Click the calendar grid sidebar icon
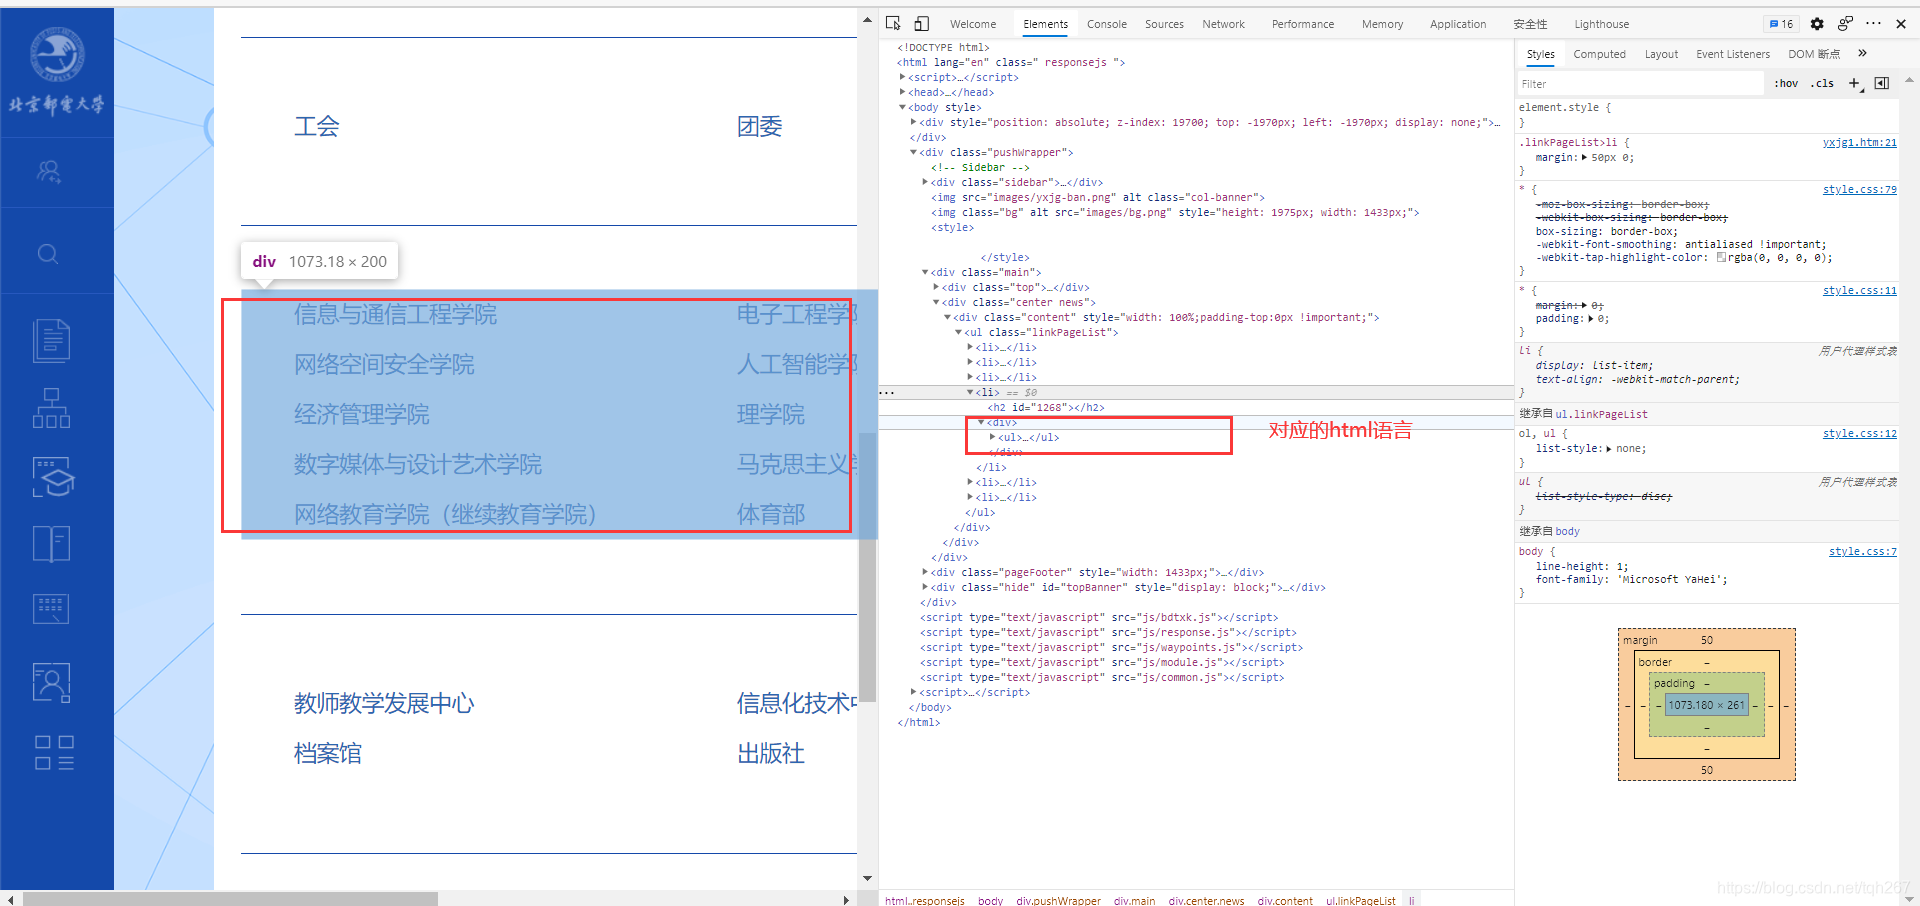This screenshot has width=1920, height=906. click(x=51, y=609)
